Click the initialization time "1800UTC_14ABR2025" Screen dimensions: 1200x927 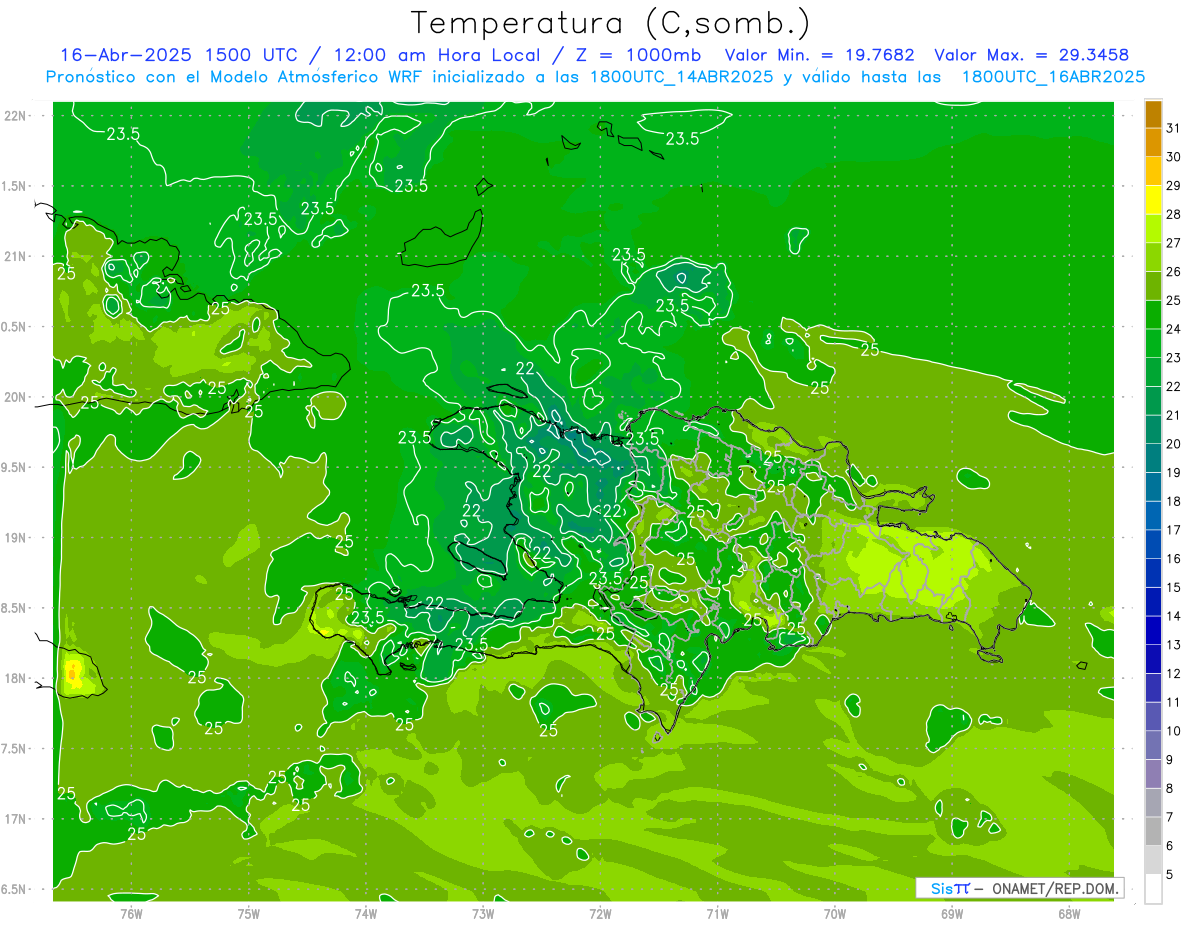tap(680, 77)
